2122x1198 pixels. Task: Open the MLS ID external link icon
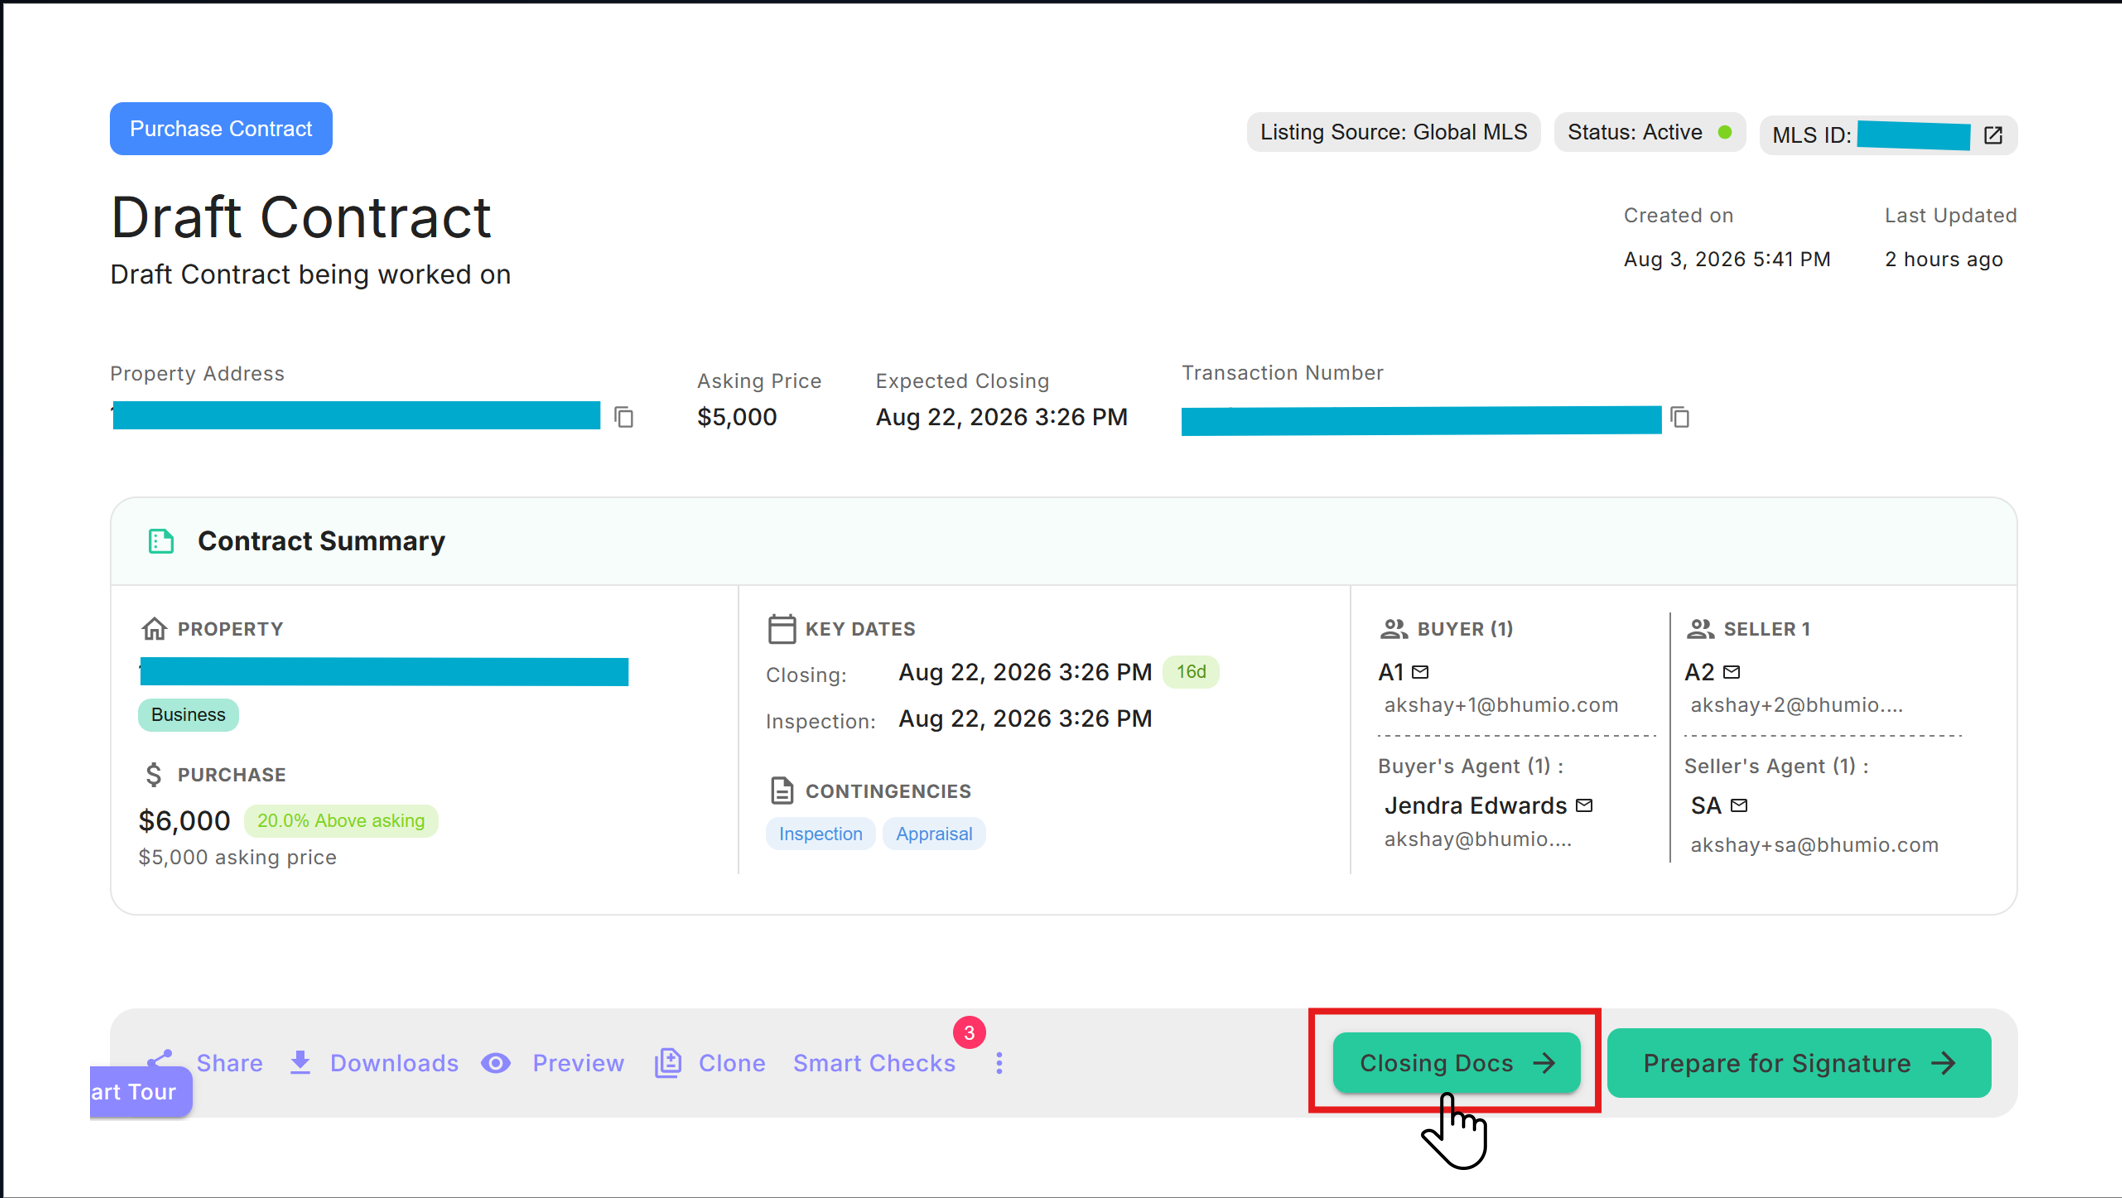pyautogui.click(x=1993, y=135)
